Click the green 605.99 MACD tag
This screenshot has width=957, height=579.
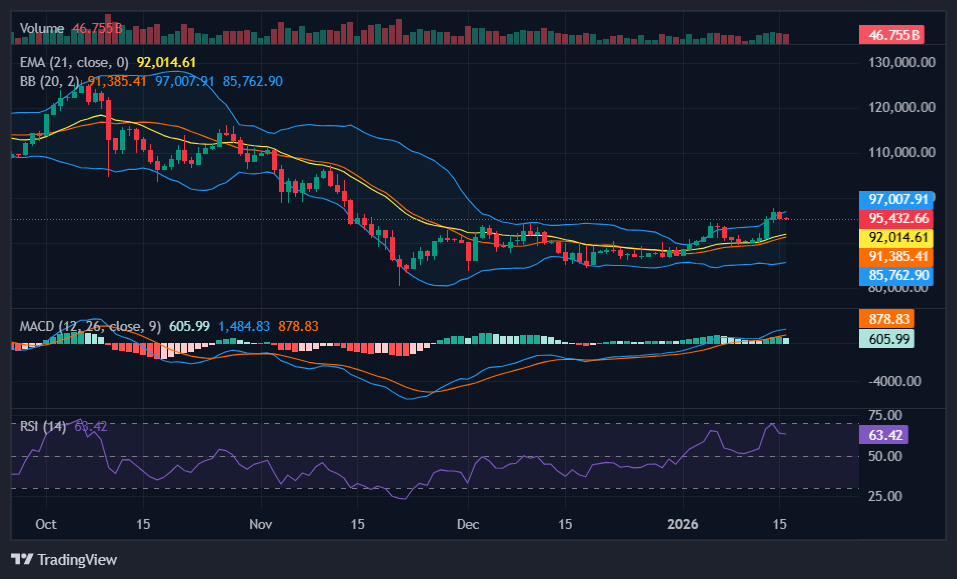tap(886, 339)
